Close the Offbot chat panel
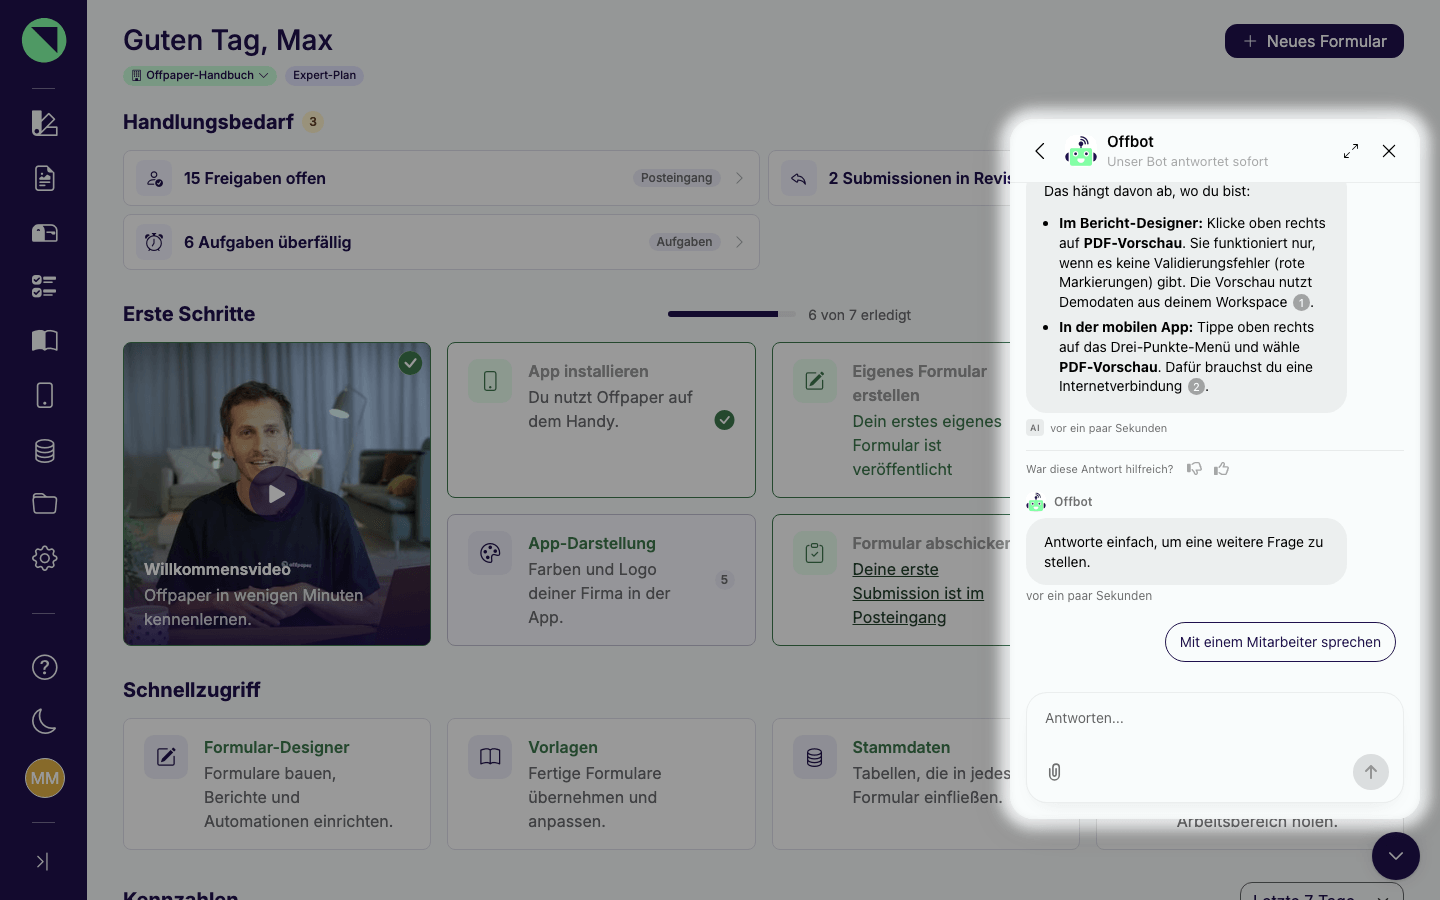1440x900 pixels. pos(1389,151)
